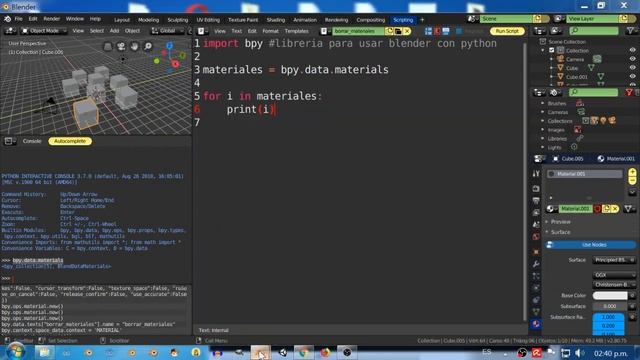
Task: Open the 3D viewport editor type dropdown
Action: pyautogui.click(x=10, y=31)
